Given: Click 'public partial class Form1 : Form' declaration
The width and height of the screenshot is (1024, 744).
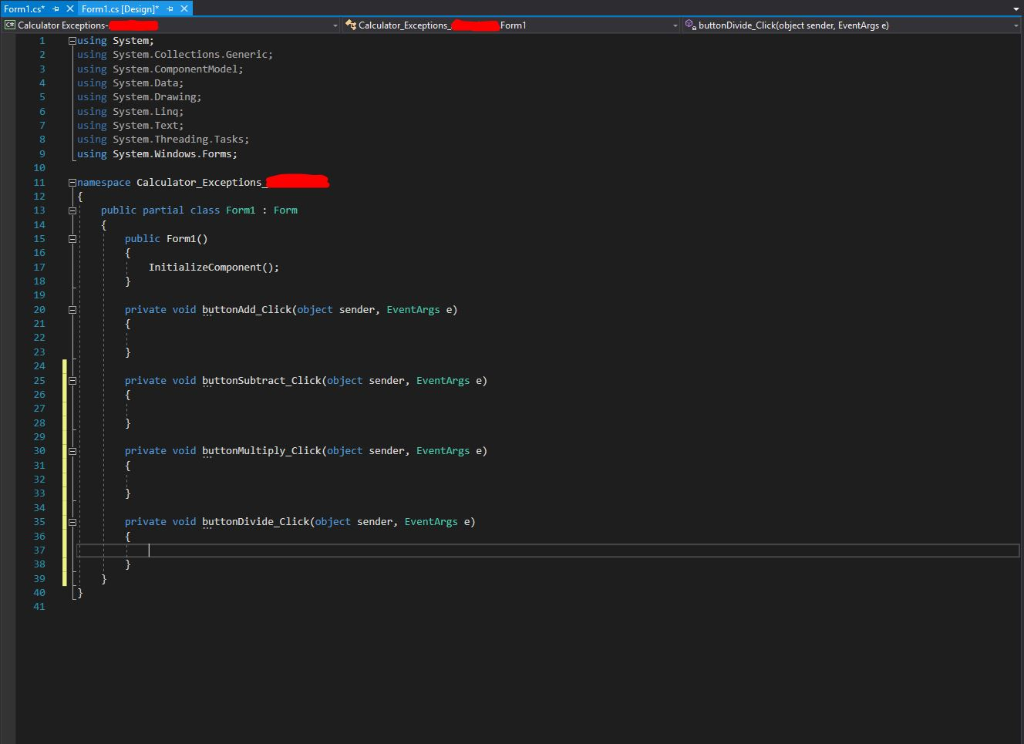Looking at the screenshot, I should tap(199, 210).
